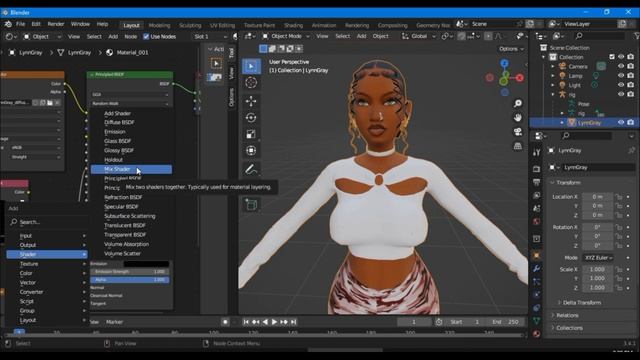Image resolution: width=640 pixels, height=360 pixels.
Task: Hide the Light in the outliner
Action: tap(621, 85)
